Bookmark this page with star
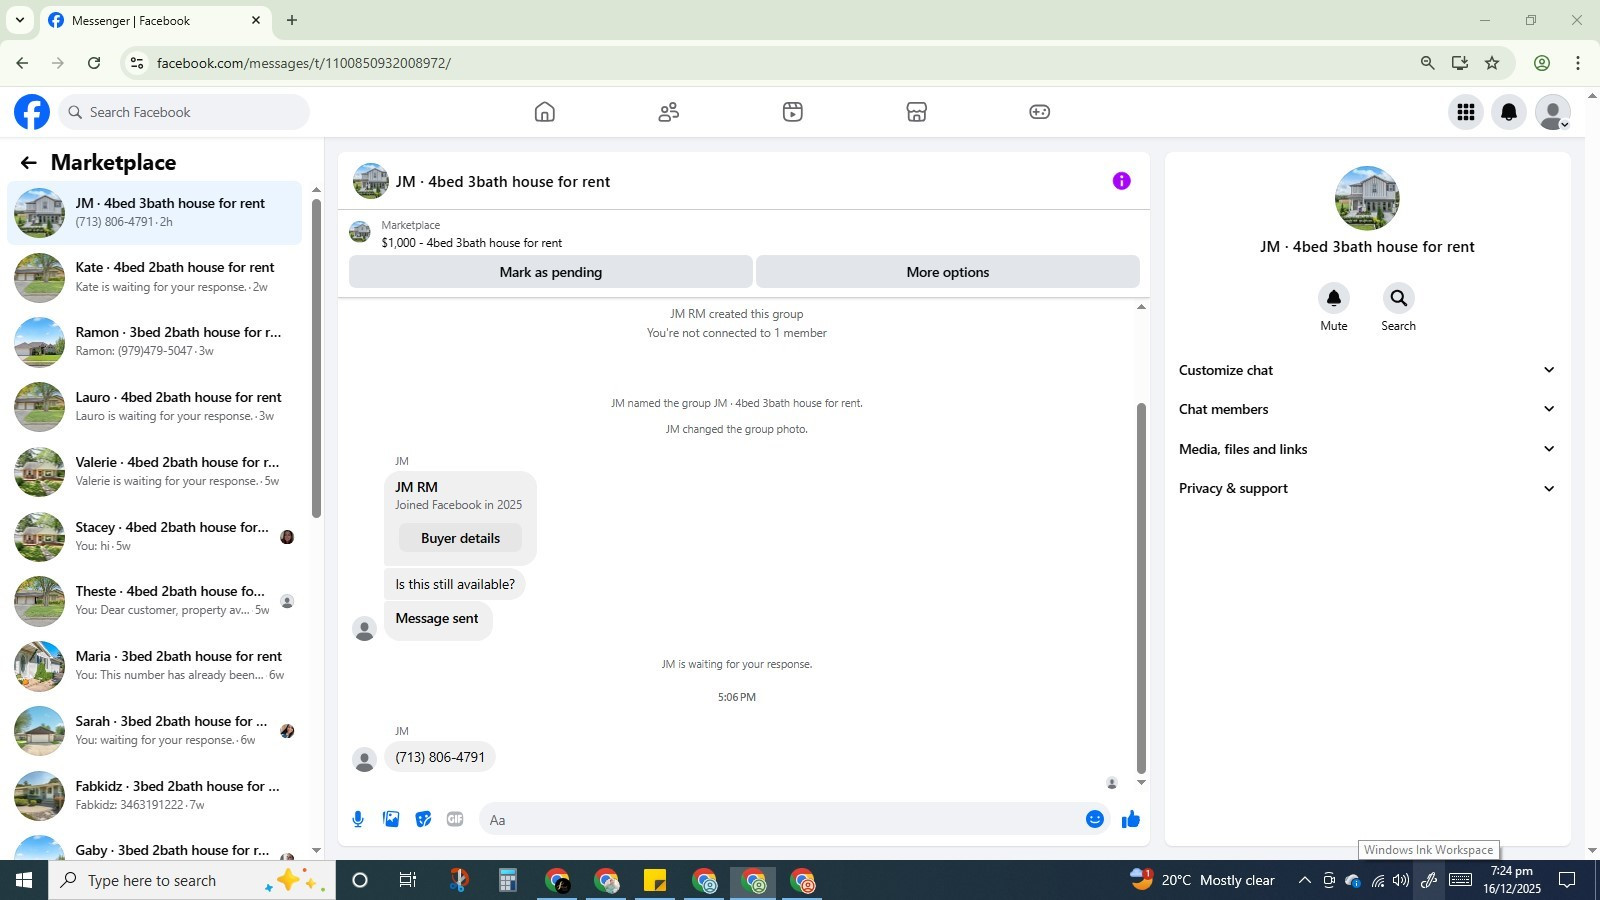Image resolution: width=1600 pixels, height=900 pixels. point(1492,63)
